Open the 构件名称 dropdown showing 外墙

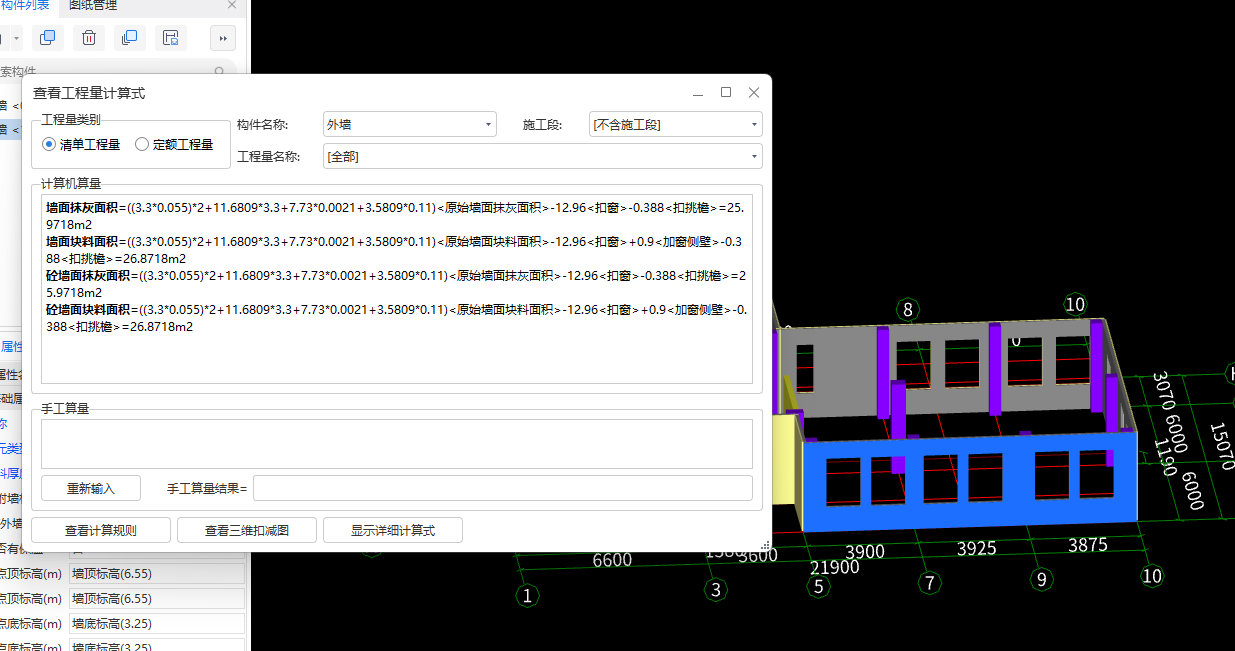(x=409, y=125)
